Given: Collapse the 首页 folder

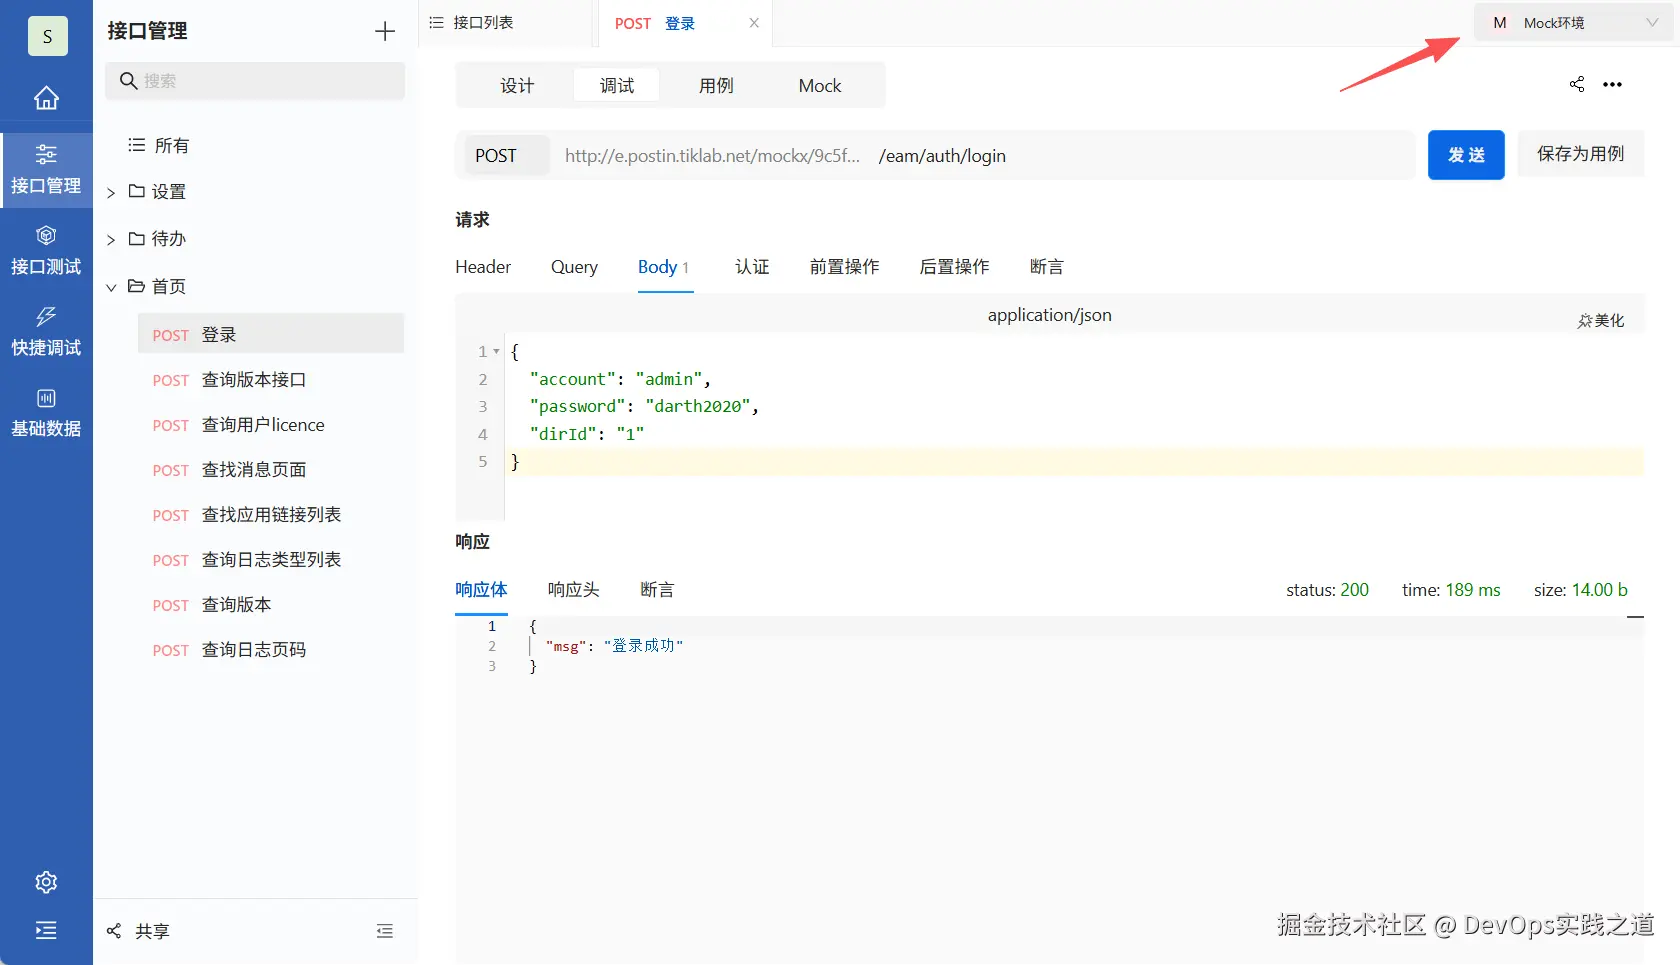Looking at the screenshot, I should click(x=111, y=287).
